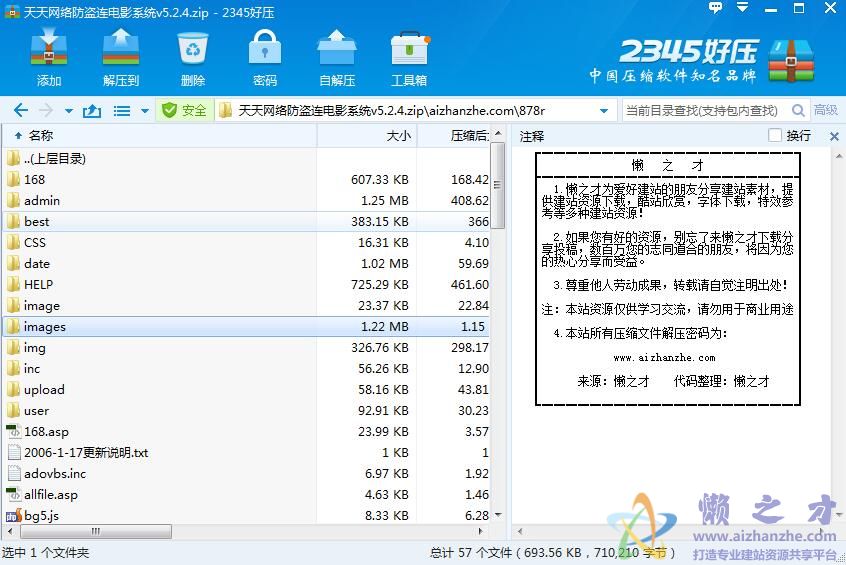The image size is (846, 565).
Task: Select the images folder
Action: 246,326
